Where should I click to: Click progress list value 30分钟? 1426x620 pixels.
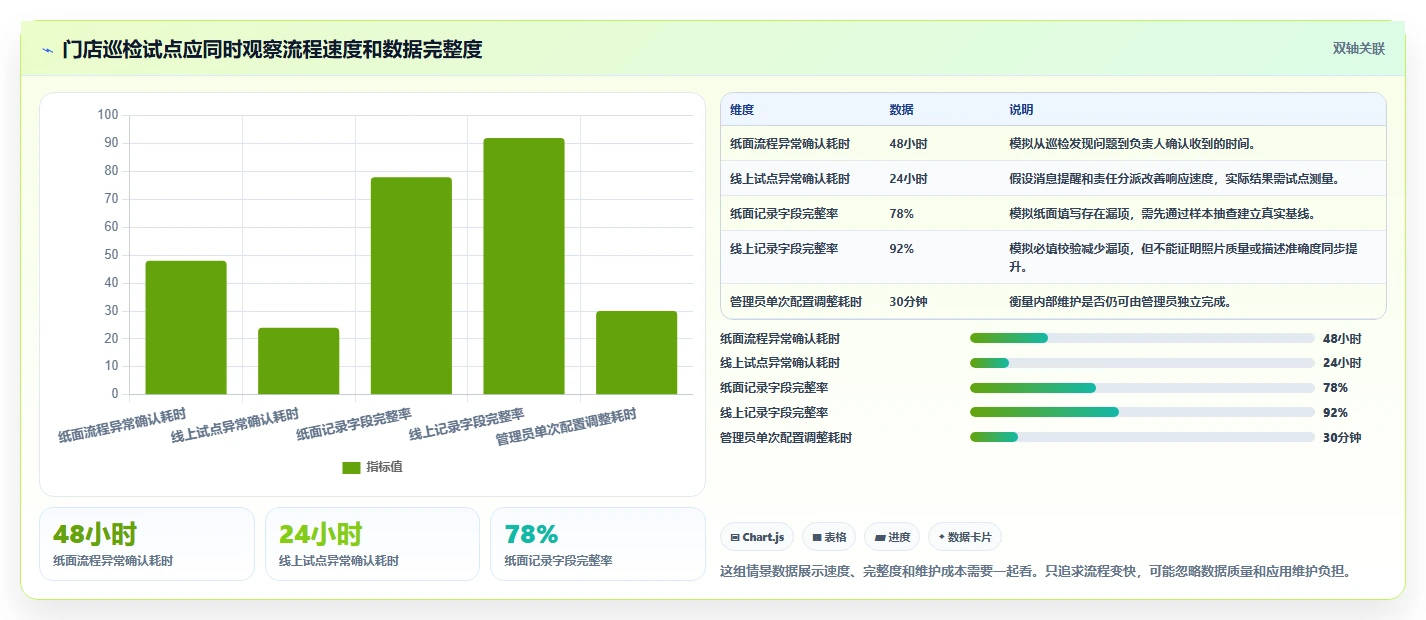(x=1342, y=437)
